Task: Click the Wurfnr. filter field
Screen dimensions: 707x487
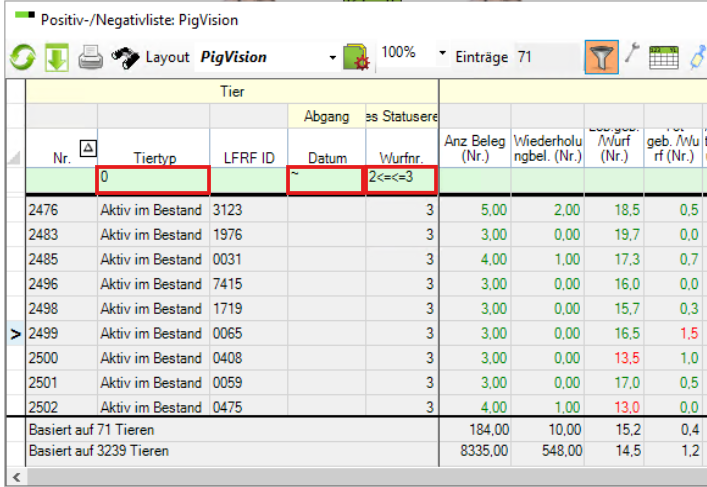Action: [x=401, y=180]
